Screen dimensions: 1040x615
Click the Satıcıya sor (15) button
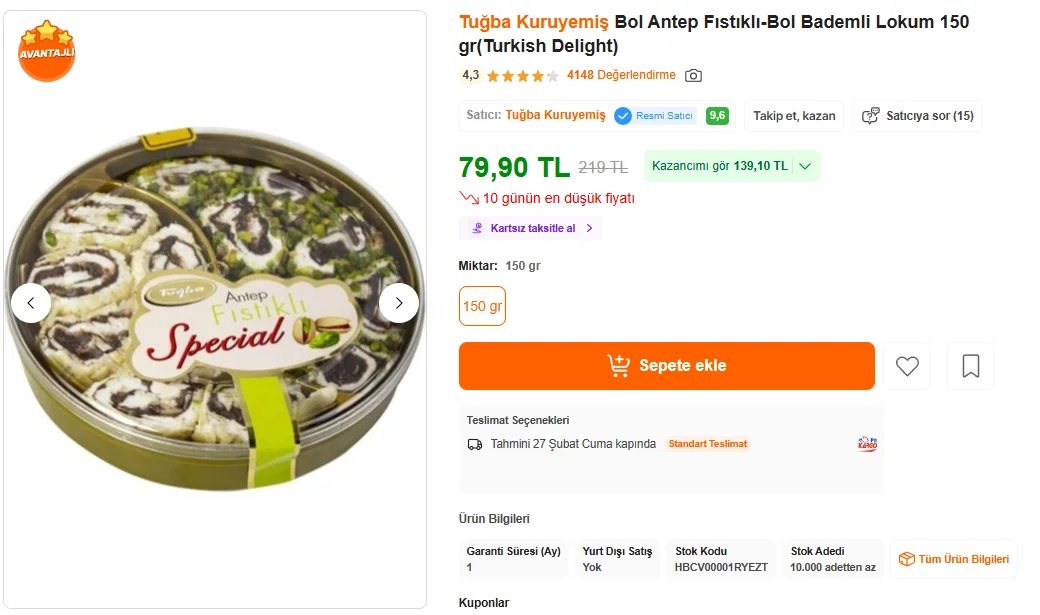(x=918, y=116)
